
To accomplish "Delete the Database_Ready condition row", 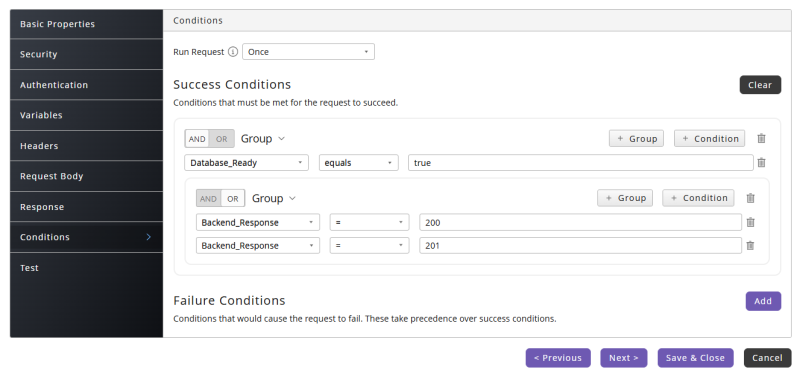I will (x=761, y=163).
